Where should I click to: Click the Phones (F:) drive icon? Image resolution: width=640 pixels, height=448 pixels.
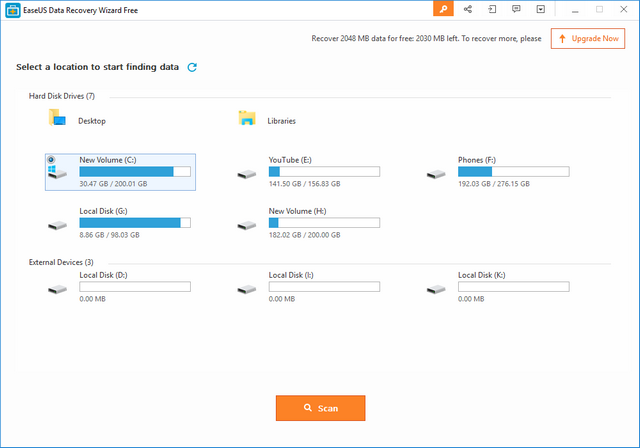pos(436,174)
